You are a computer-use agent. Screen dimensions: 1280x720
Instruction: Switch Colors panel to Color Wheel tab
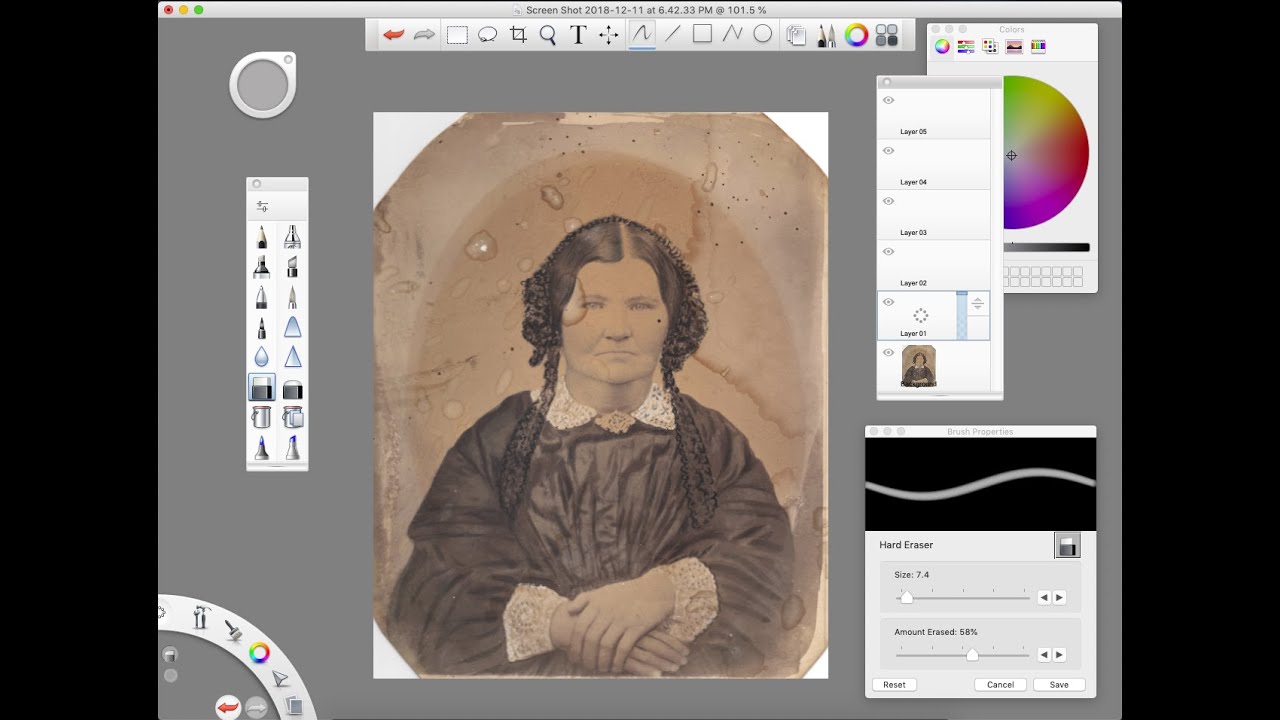[942, 46]
